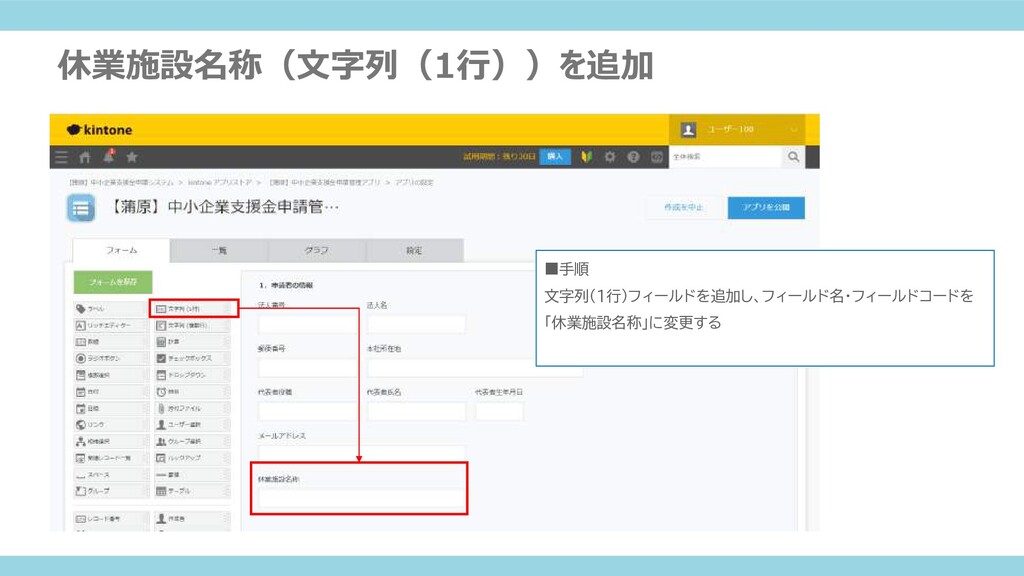Switch to the 一覧 tab
1024x576 pixels.
tap(219, 250)
